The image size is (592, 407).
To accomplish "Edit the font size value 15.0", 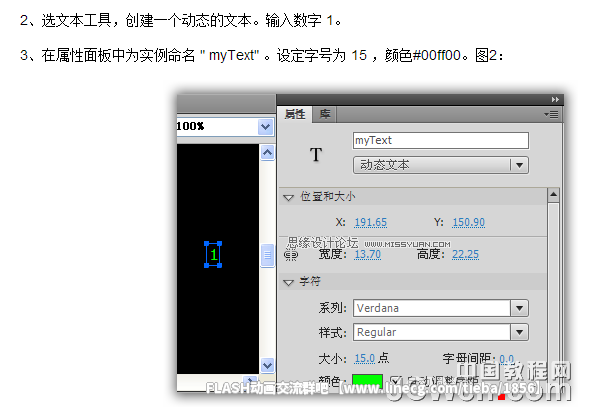I will (364, 358).
